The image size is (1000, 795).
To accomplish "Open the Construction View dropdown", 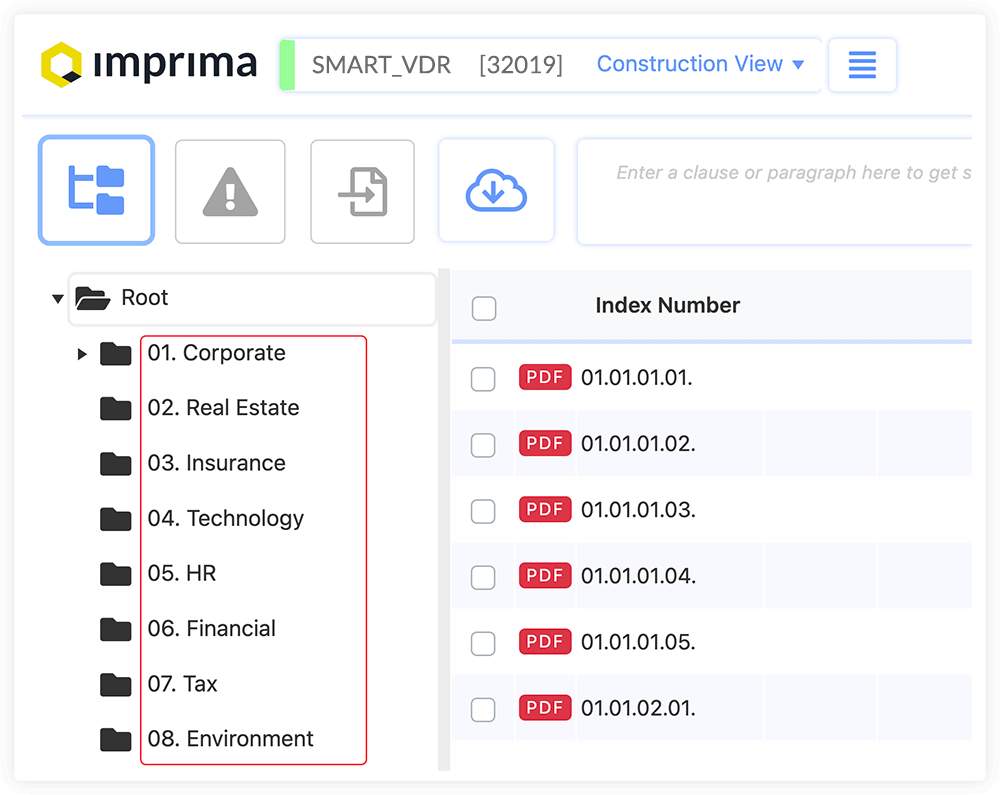I will tap(700, 64).
